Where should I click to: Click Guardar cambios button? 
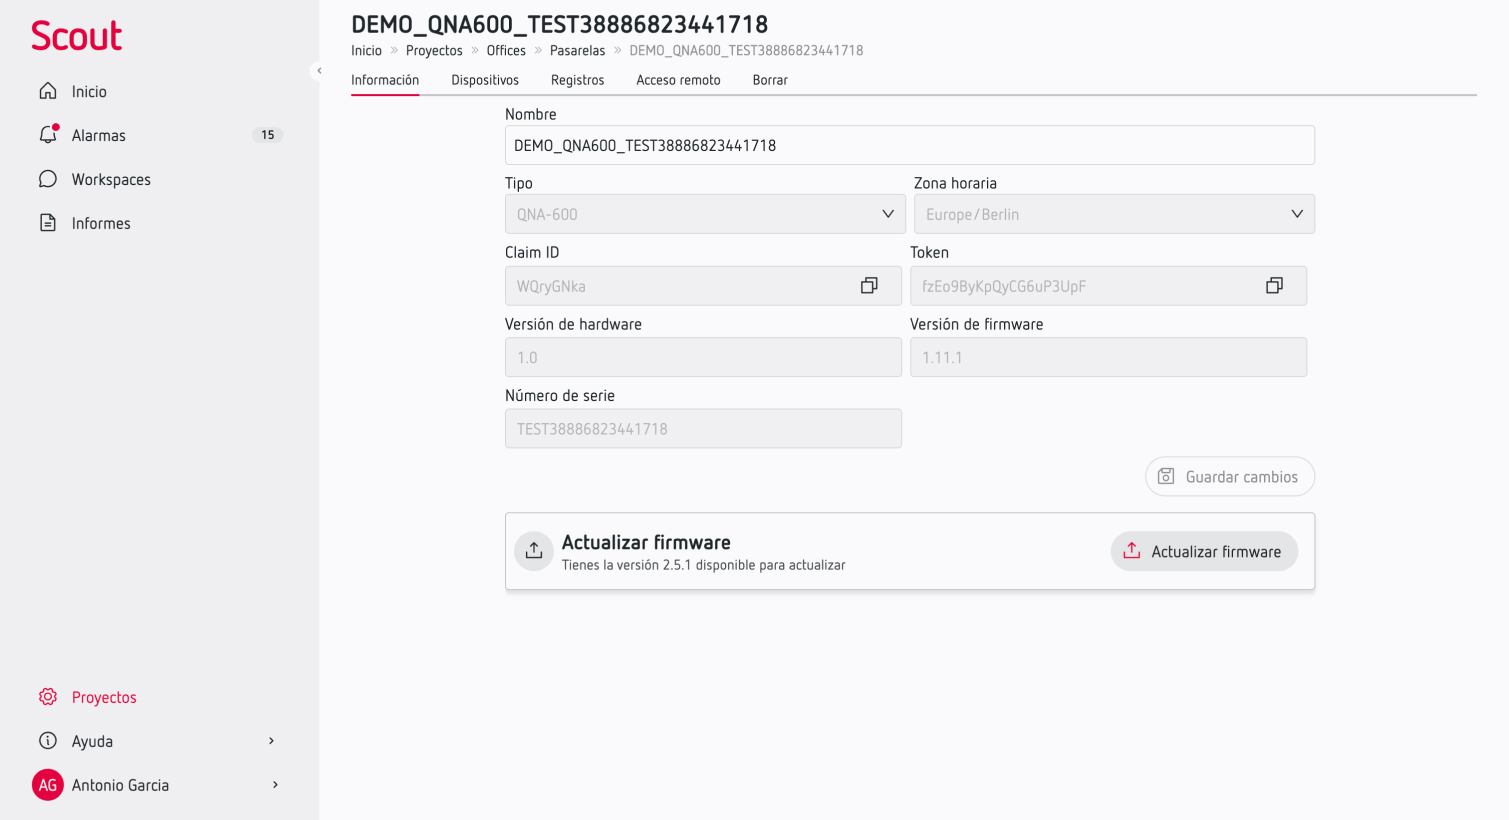pos(1230,476)
